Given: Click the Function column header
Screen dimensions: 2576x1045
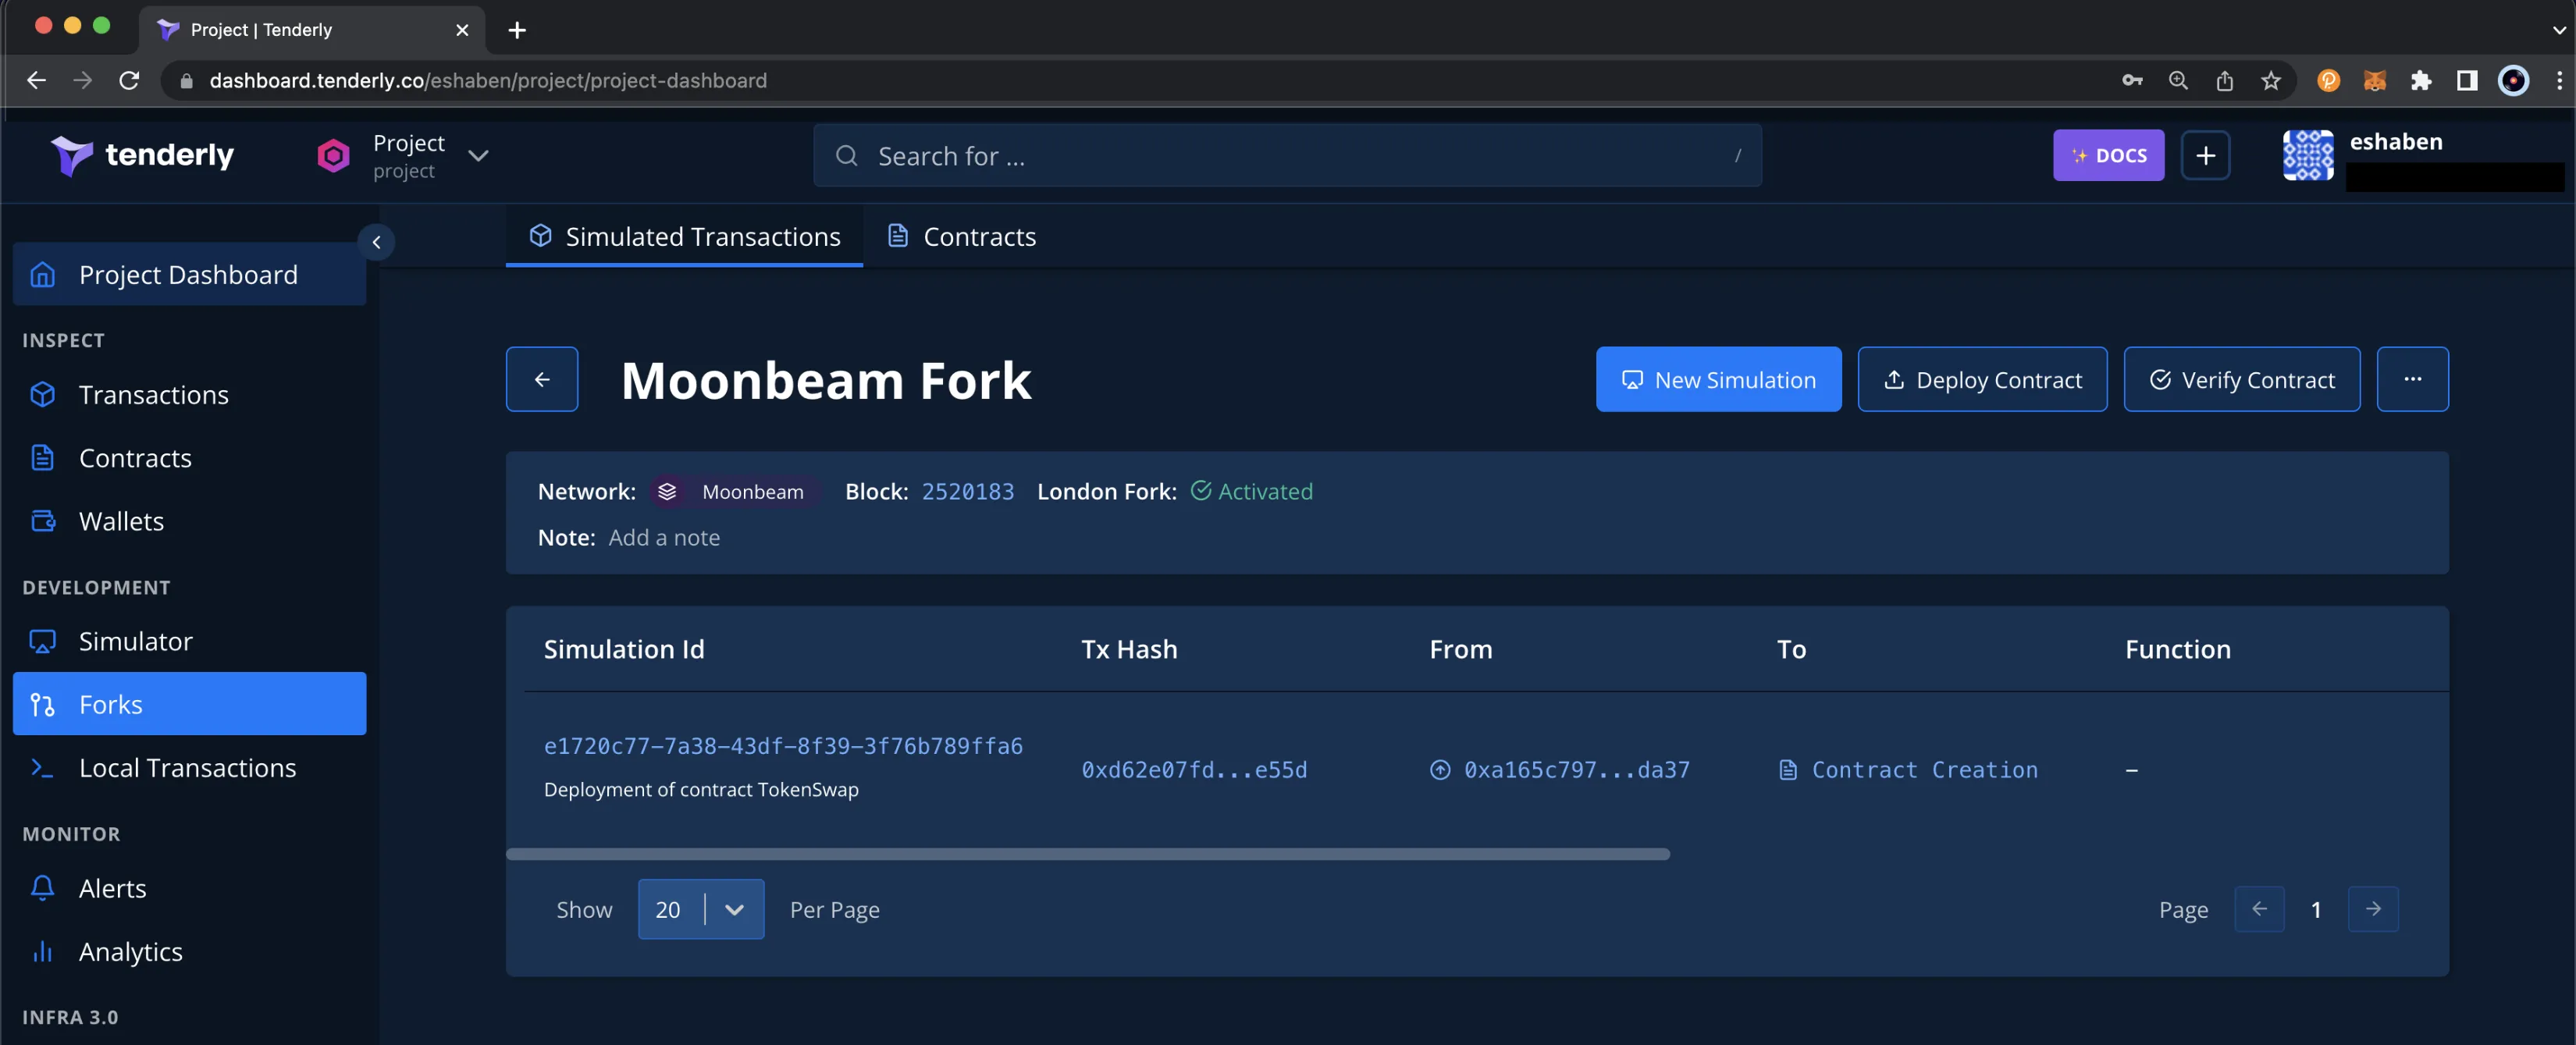Looking at the screenshot, I should click(2177, 649).
